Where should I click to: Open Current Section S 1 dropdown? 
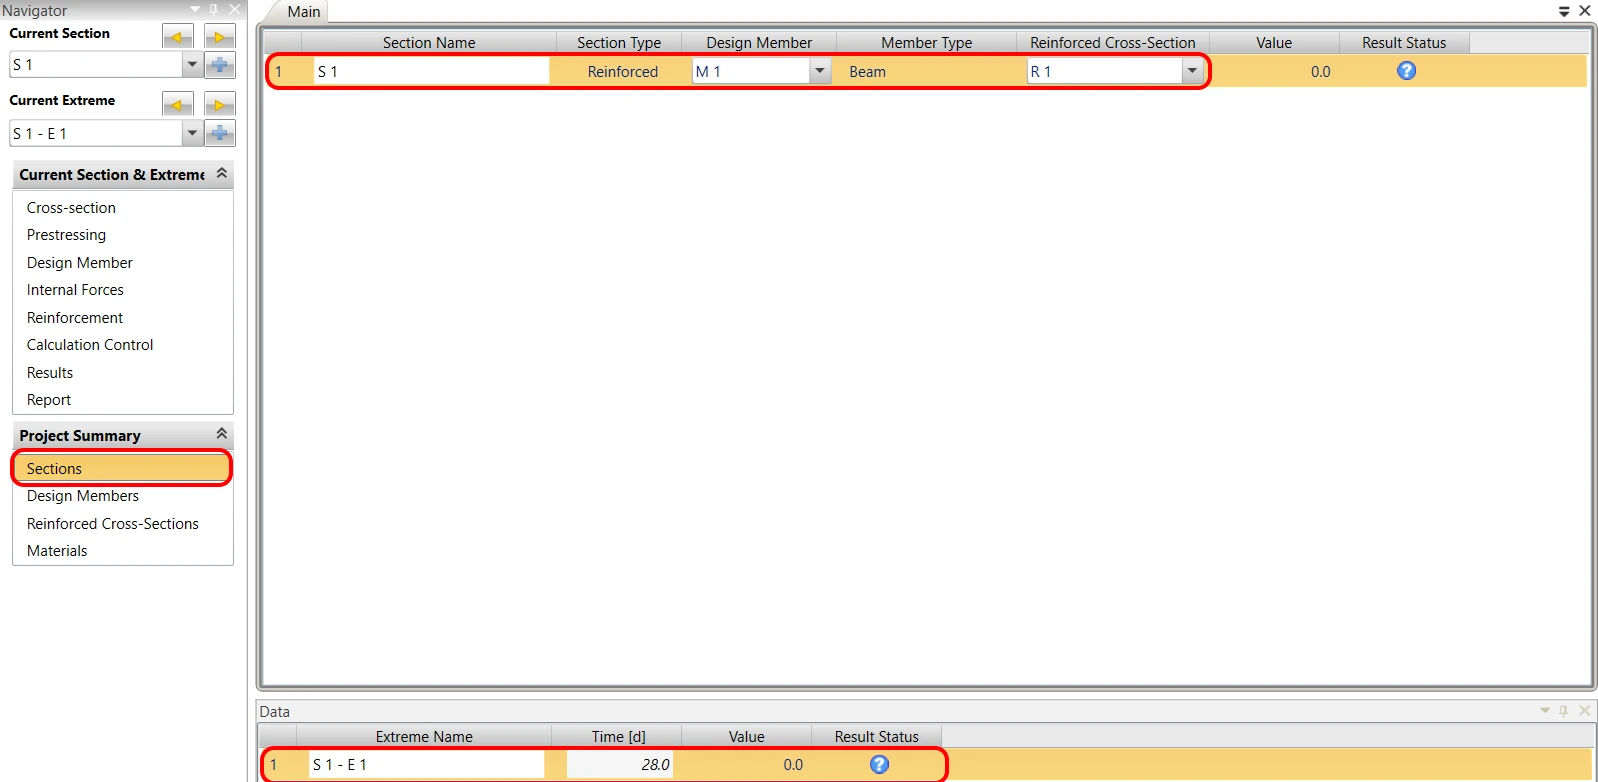[x=192, y=65]
